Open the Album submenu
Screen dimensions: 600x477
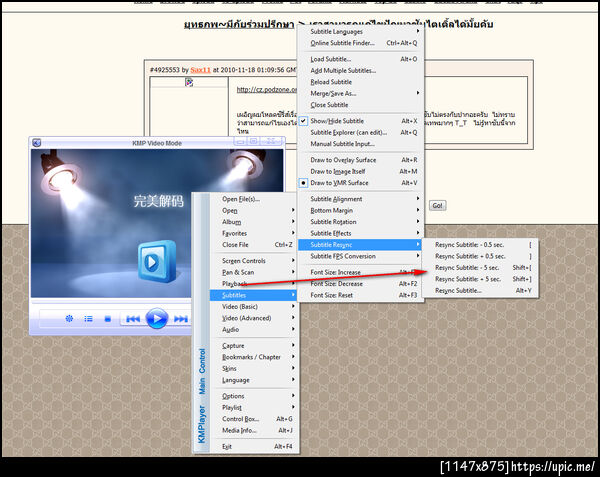[x=253, y=222]
